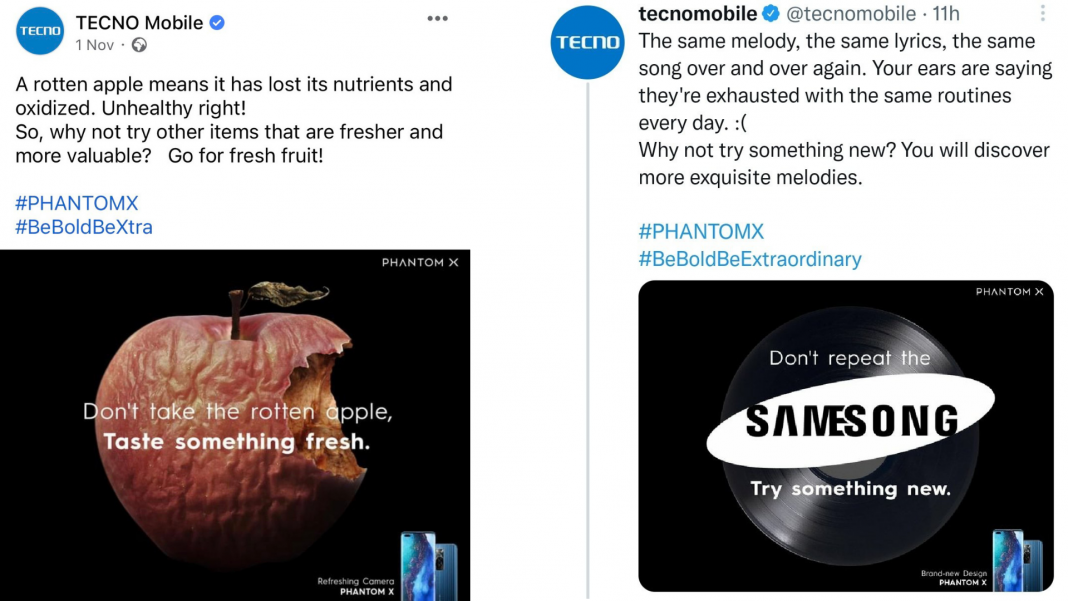
Task: Open the #BeBoldBeExtraordinary hashtag
Action: [x=750, y=259]
